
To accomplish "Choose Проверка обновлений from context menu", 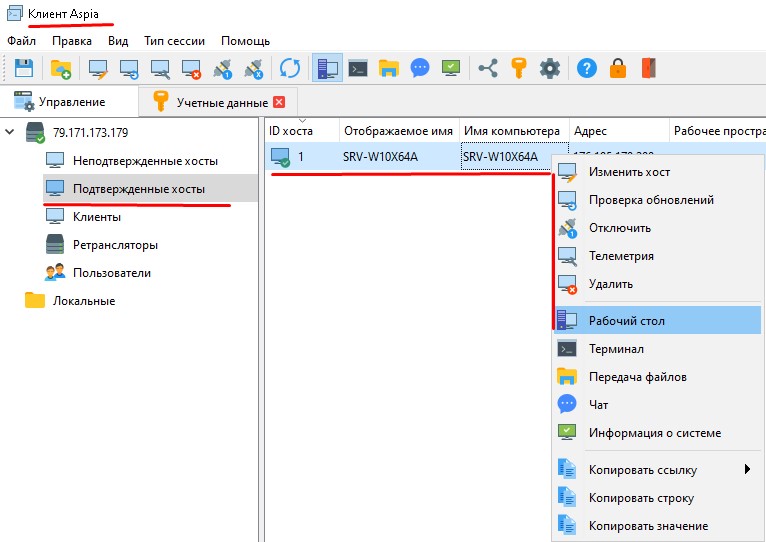I will tap(658, 200).
